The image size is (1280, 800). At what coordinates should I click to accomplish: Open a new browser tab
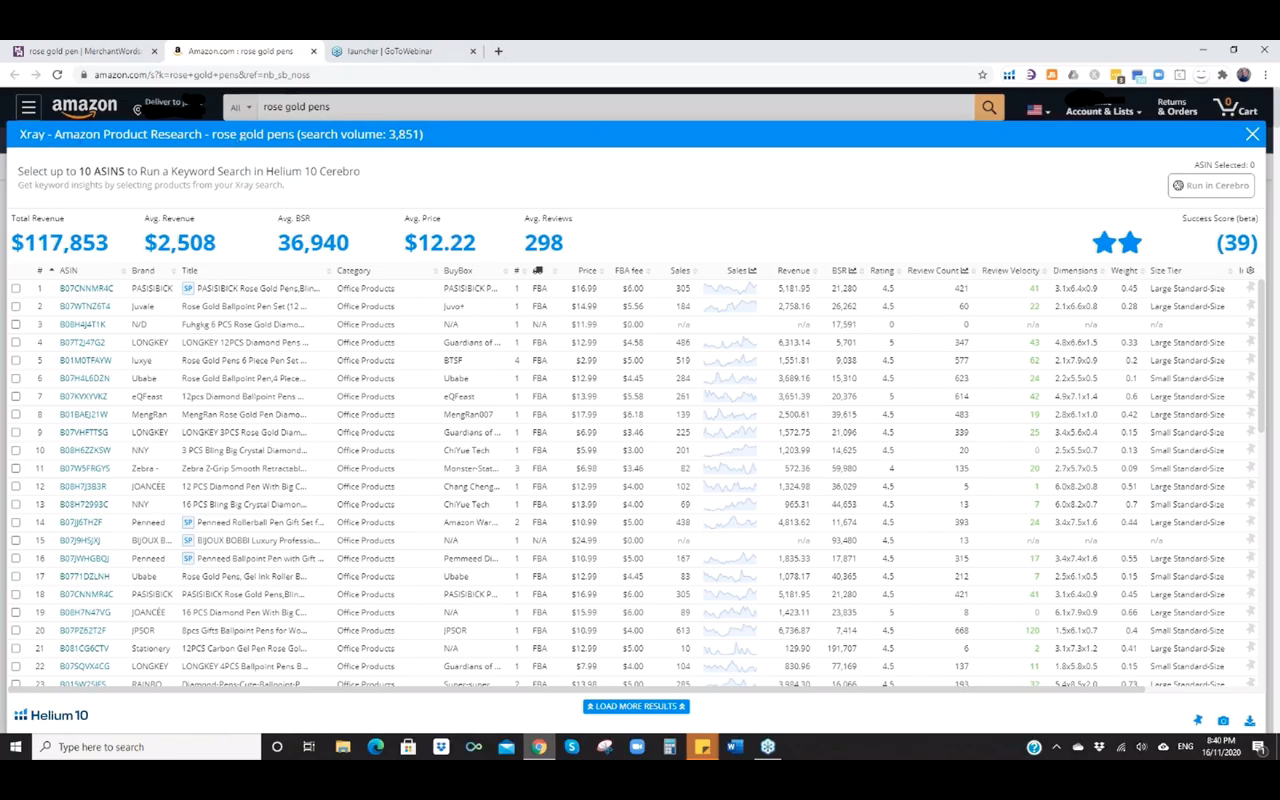click(498, 51)
